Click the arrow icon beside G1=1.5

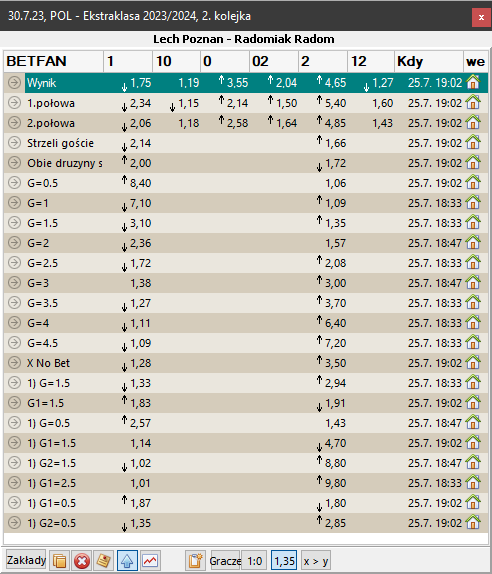coord(14,403)
